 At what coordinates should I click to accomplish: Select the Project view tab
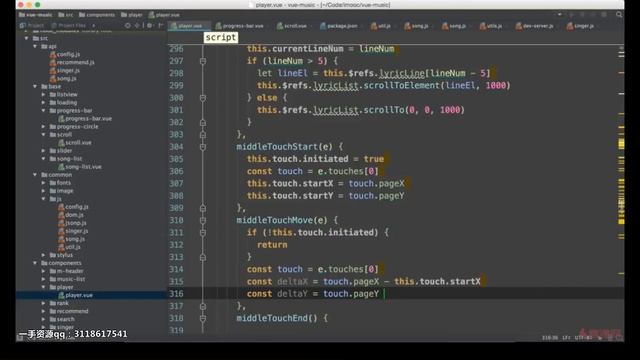32,25
